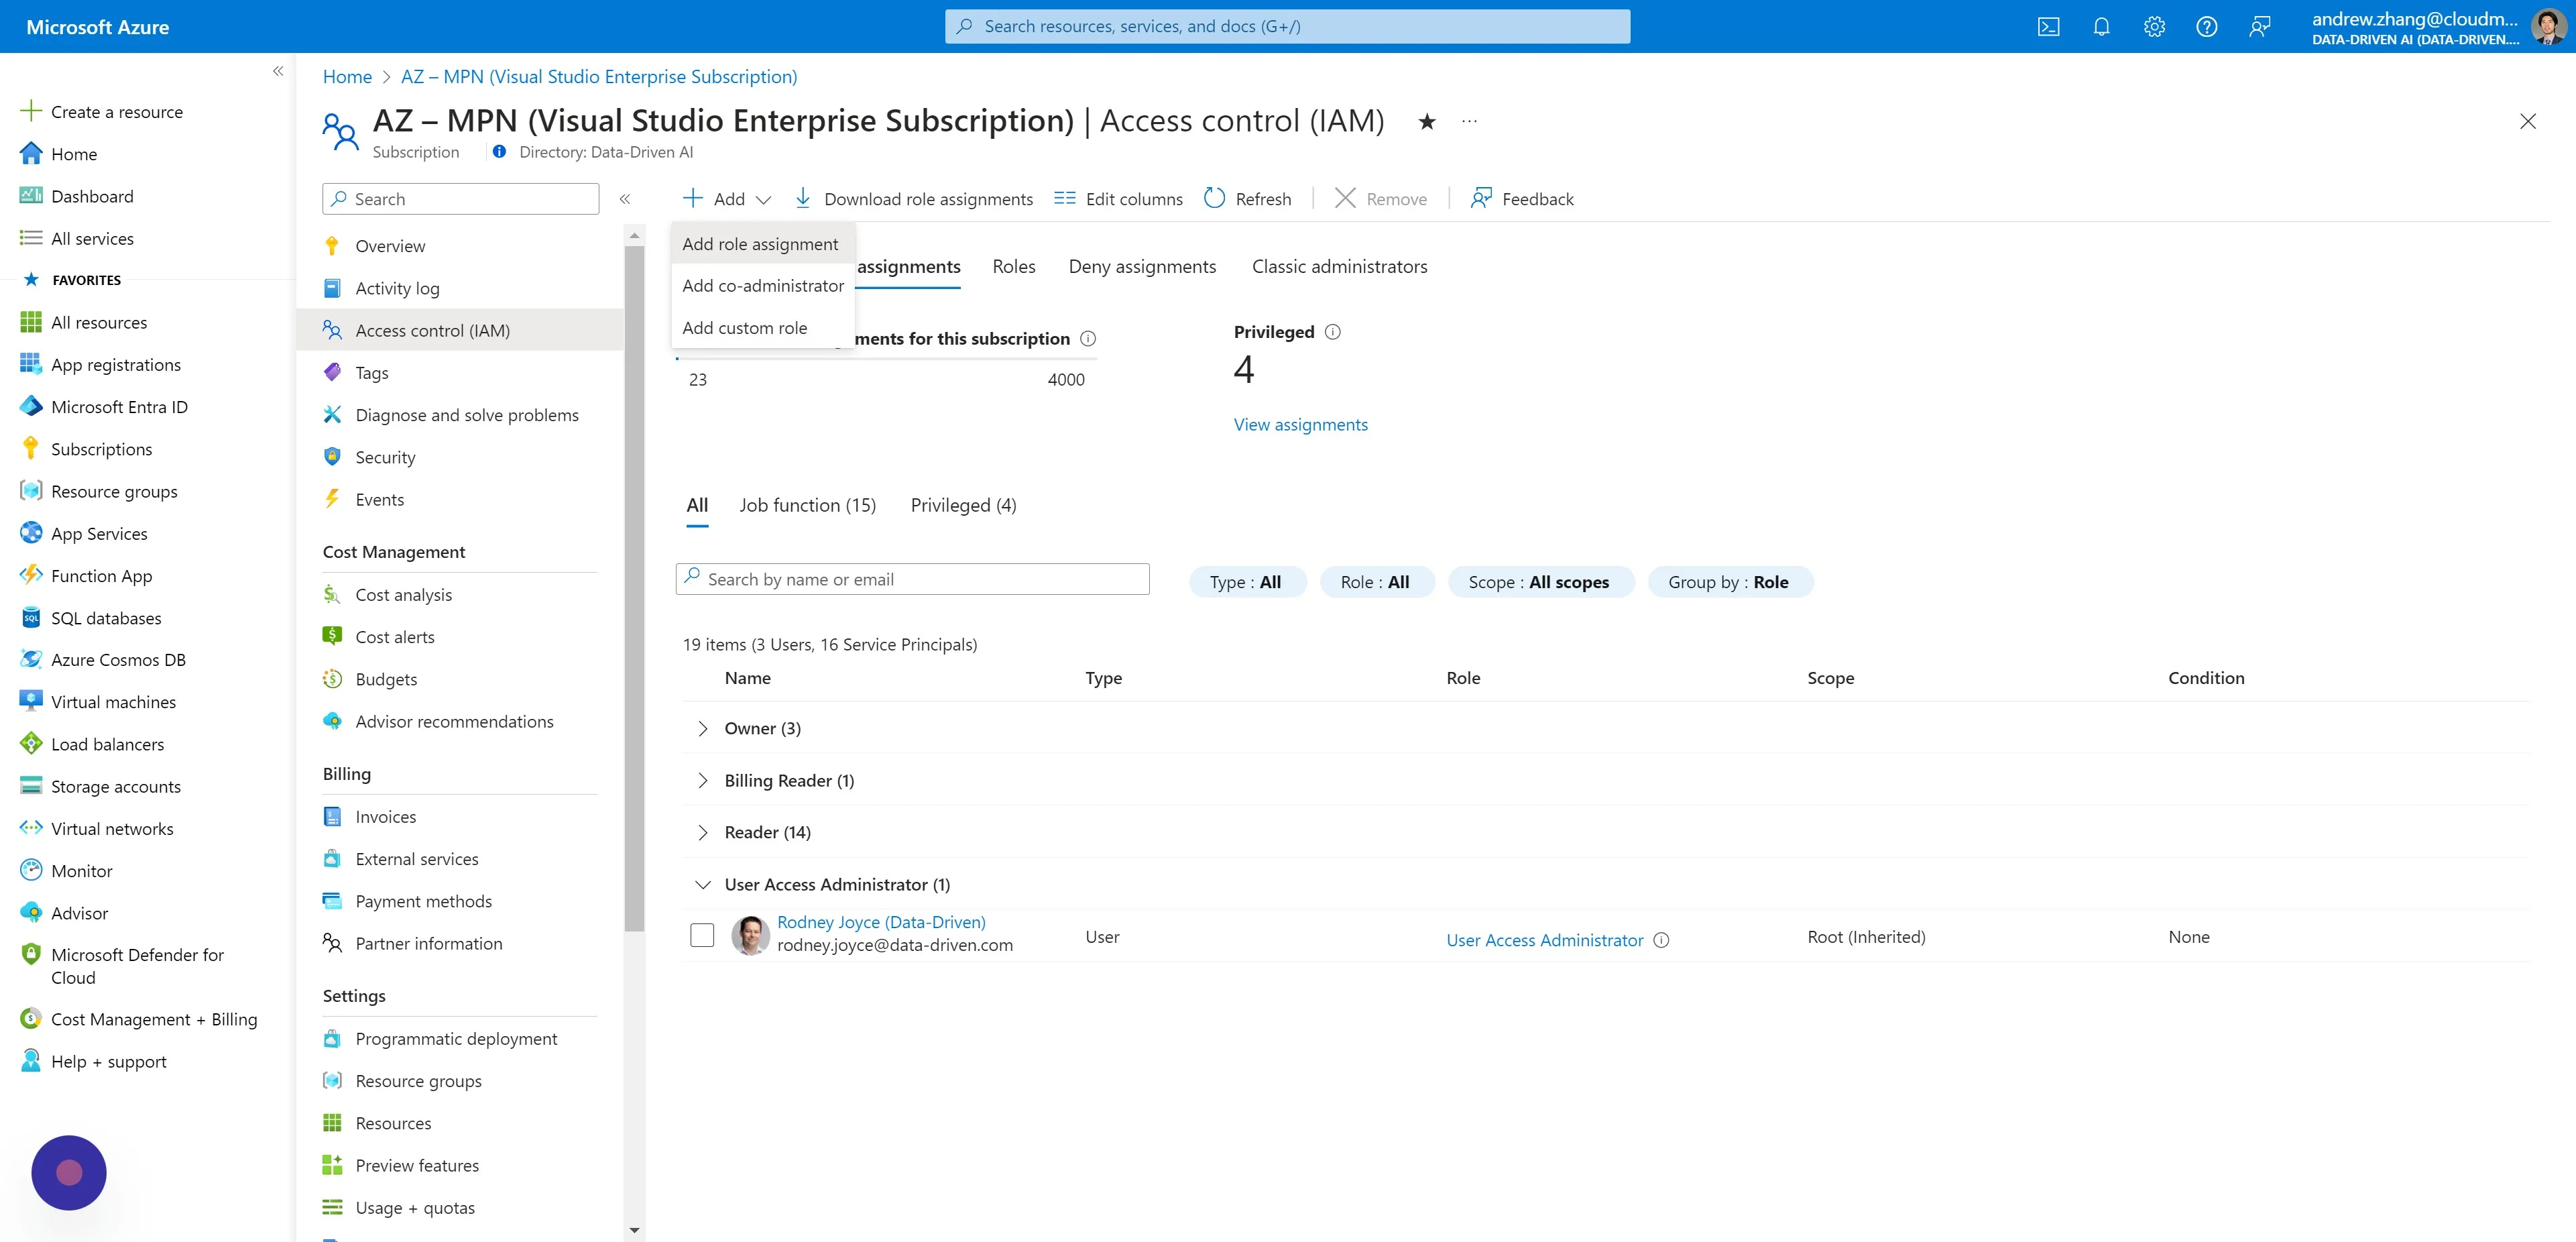
Task: Click Edit columns in the toolbar
Action: click(x=1118, y=199)
